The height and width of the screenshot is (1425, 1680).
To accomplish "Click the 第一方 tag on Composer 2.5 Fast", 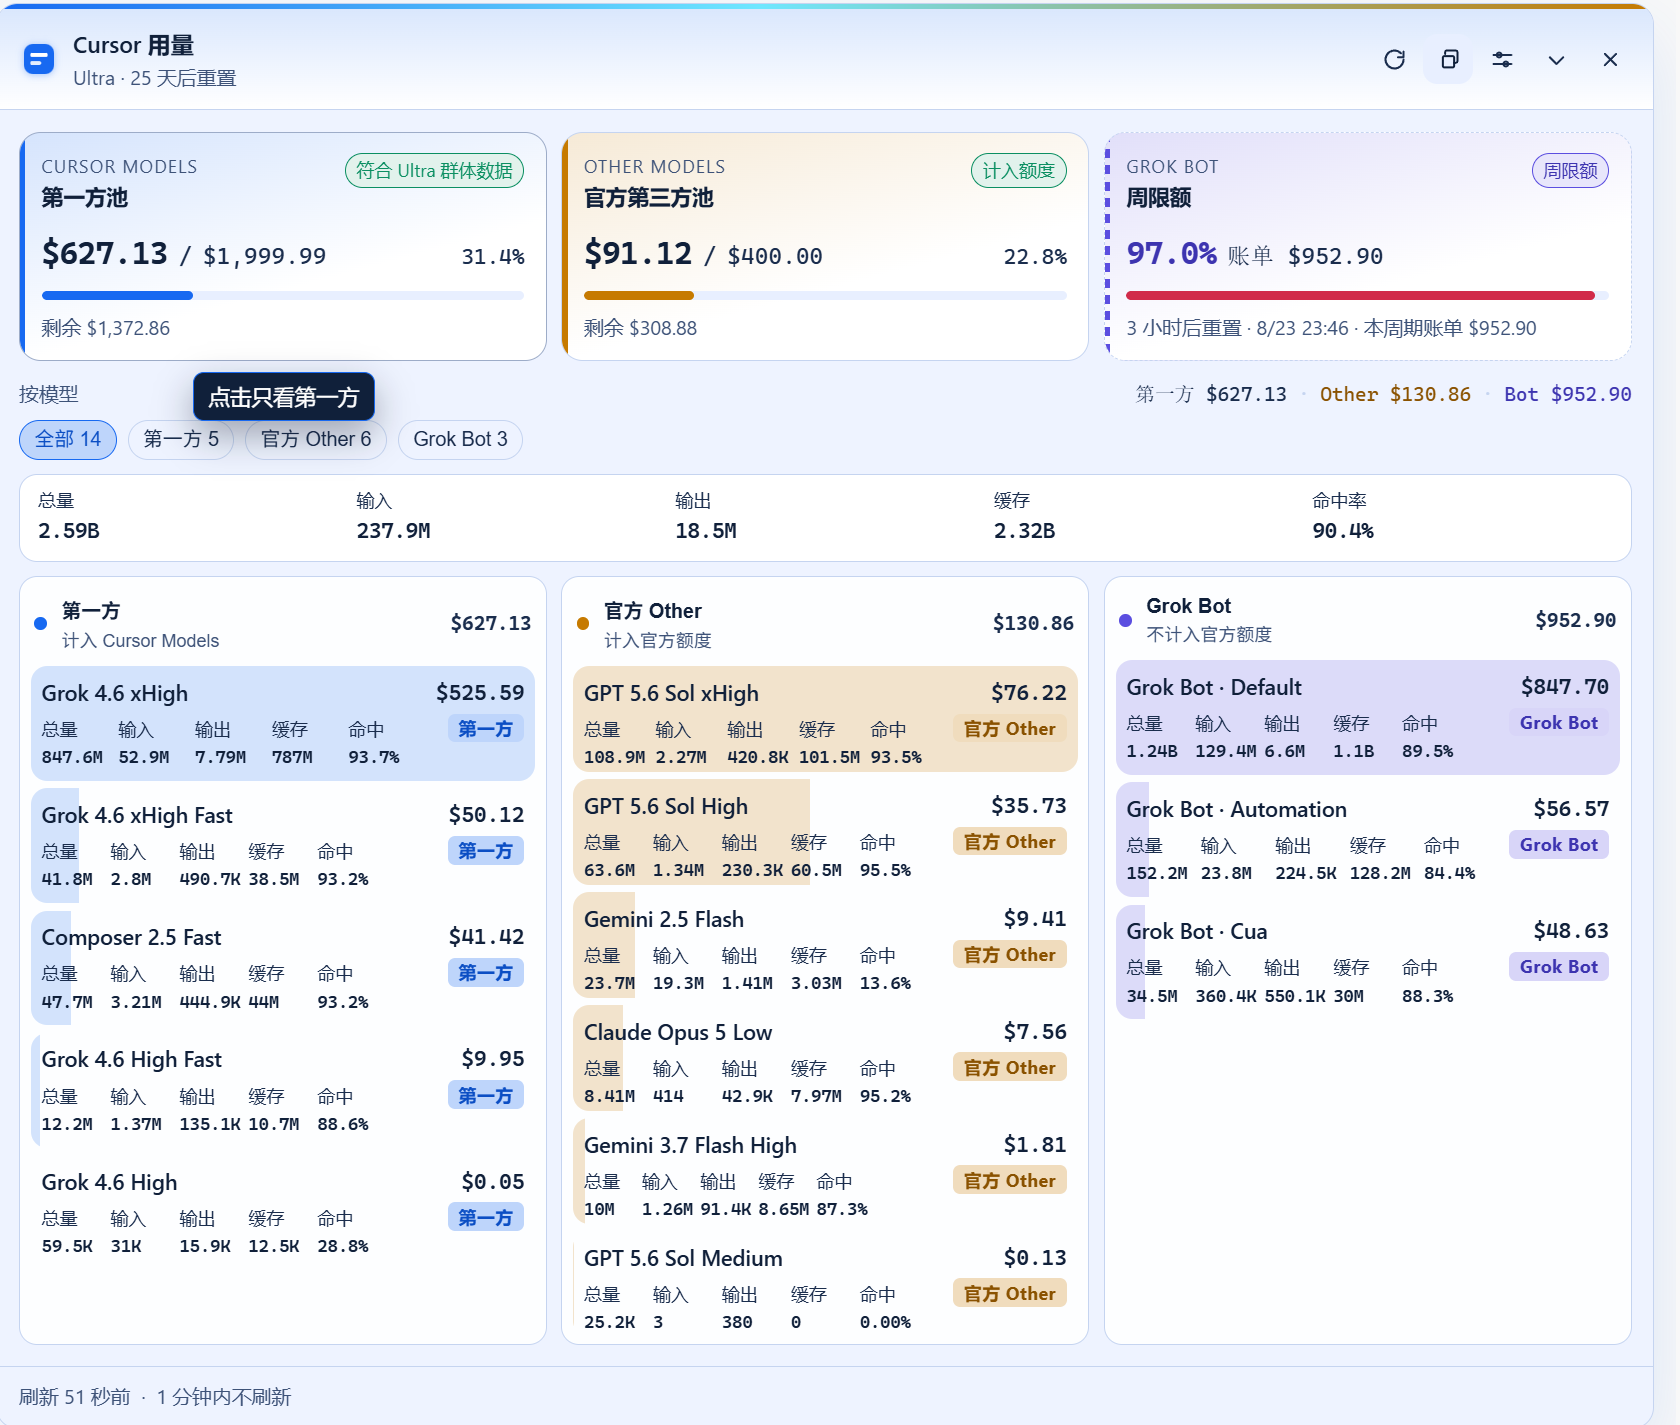I will point(486,973).
